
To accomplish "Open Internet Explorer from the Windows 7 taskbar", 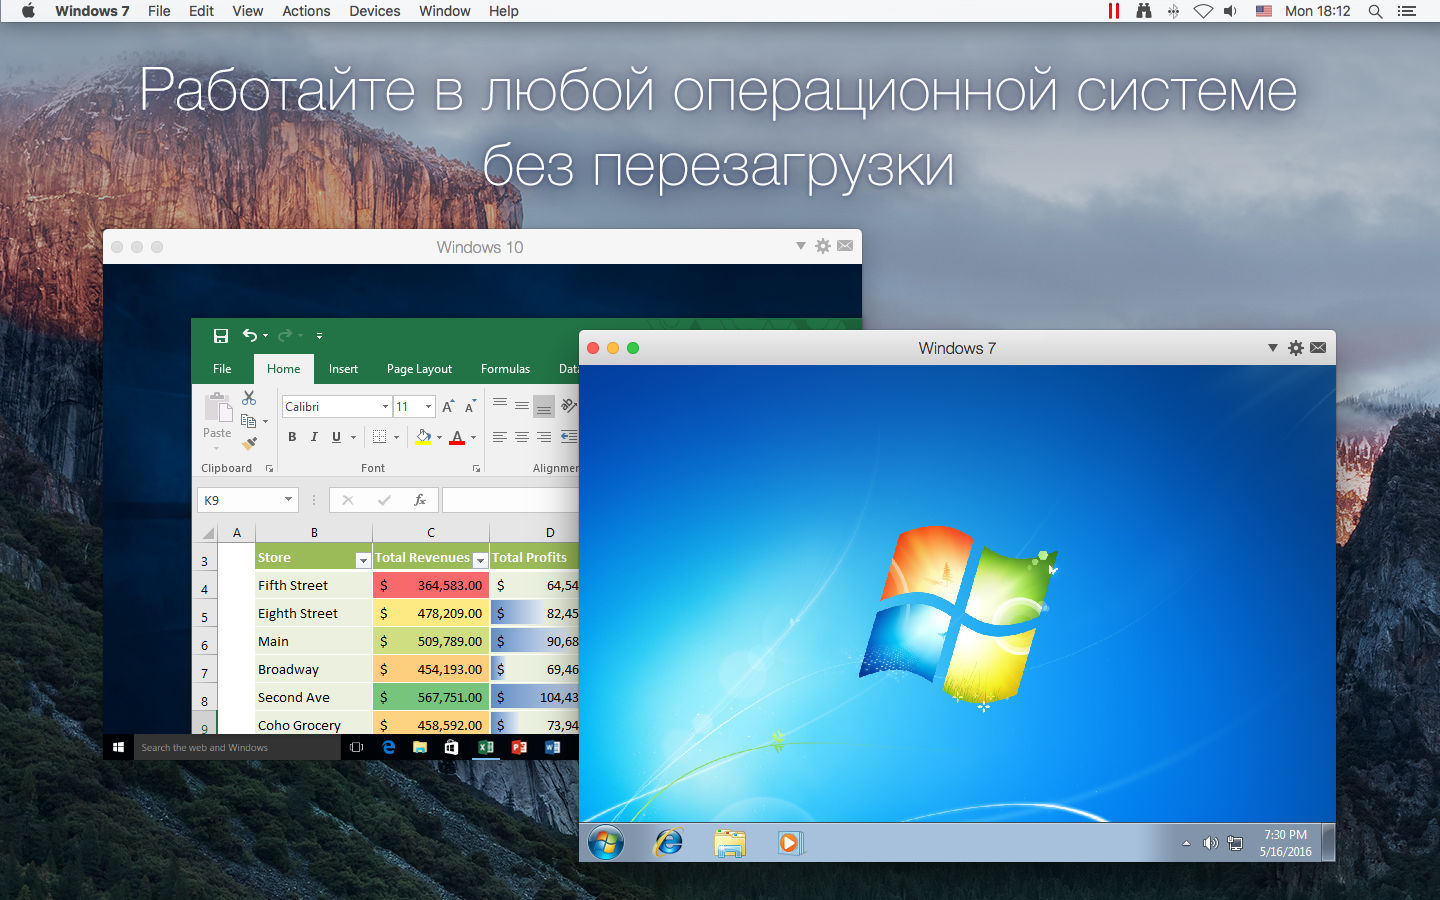I will point(668,842).
